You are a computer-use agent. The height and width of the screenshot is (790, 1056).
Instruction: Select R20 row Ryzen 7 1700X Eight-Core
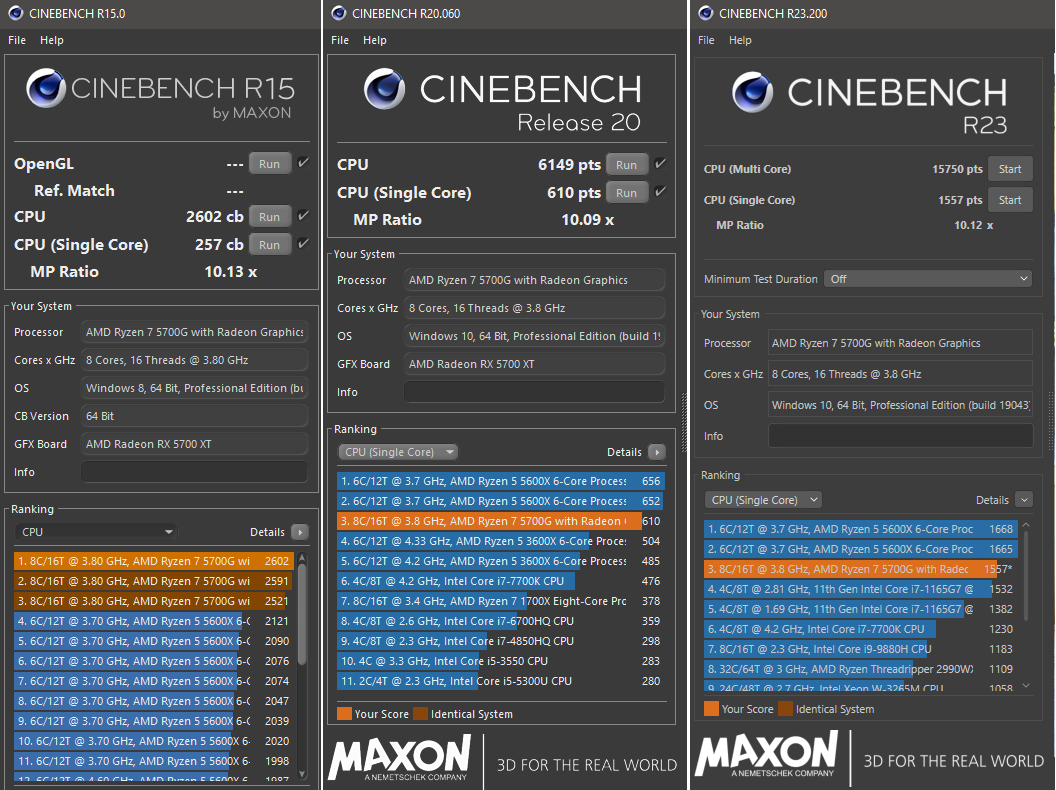(x=501, y=601)
